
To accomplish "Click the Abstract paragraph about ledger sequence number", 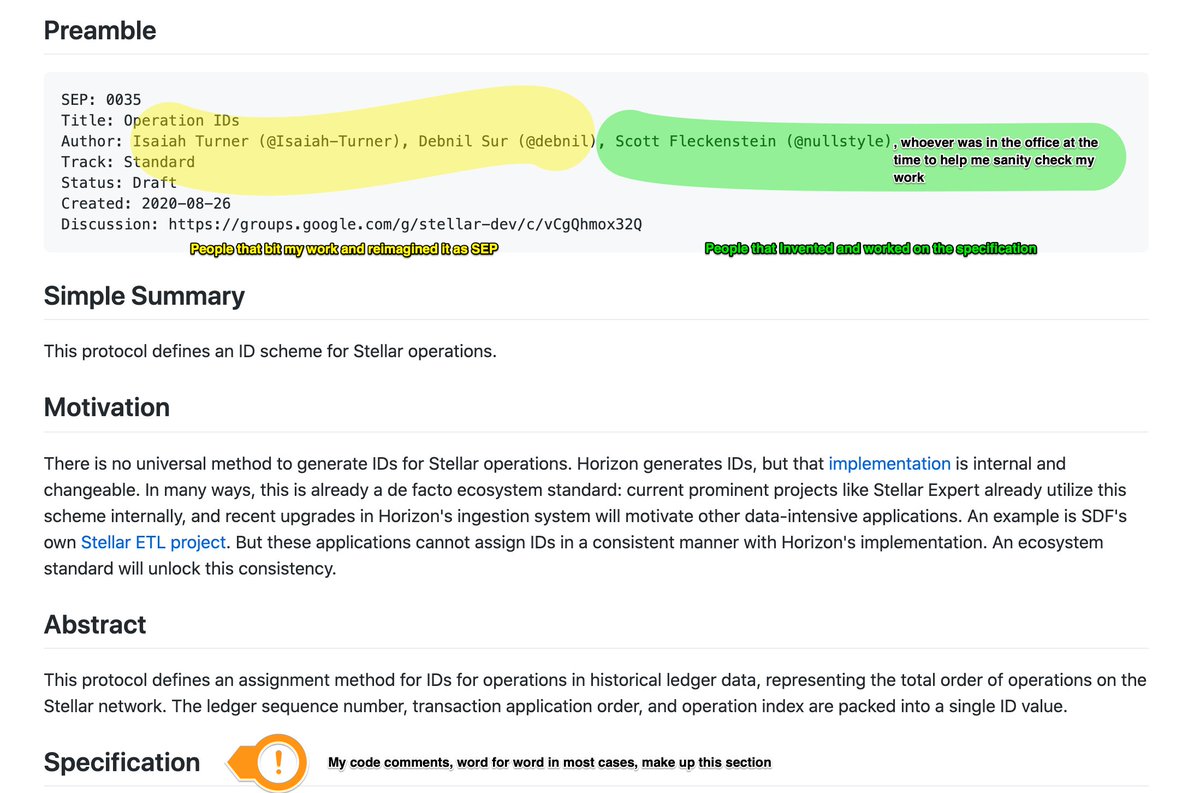I will click(x=595, y=693).
